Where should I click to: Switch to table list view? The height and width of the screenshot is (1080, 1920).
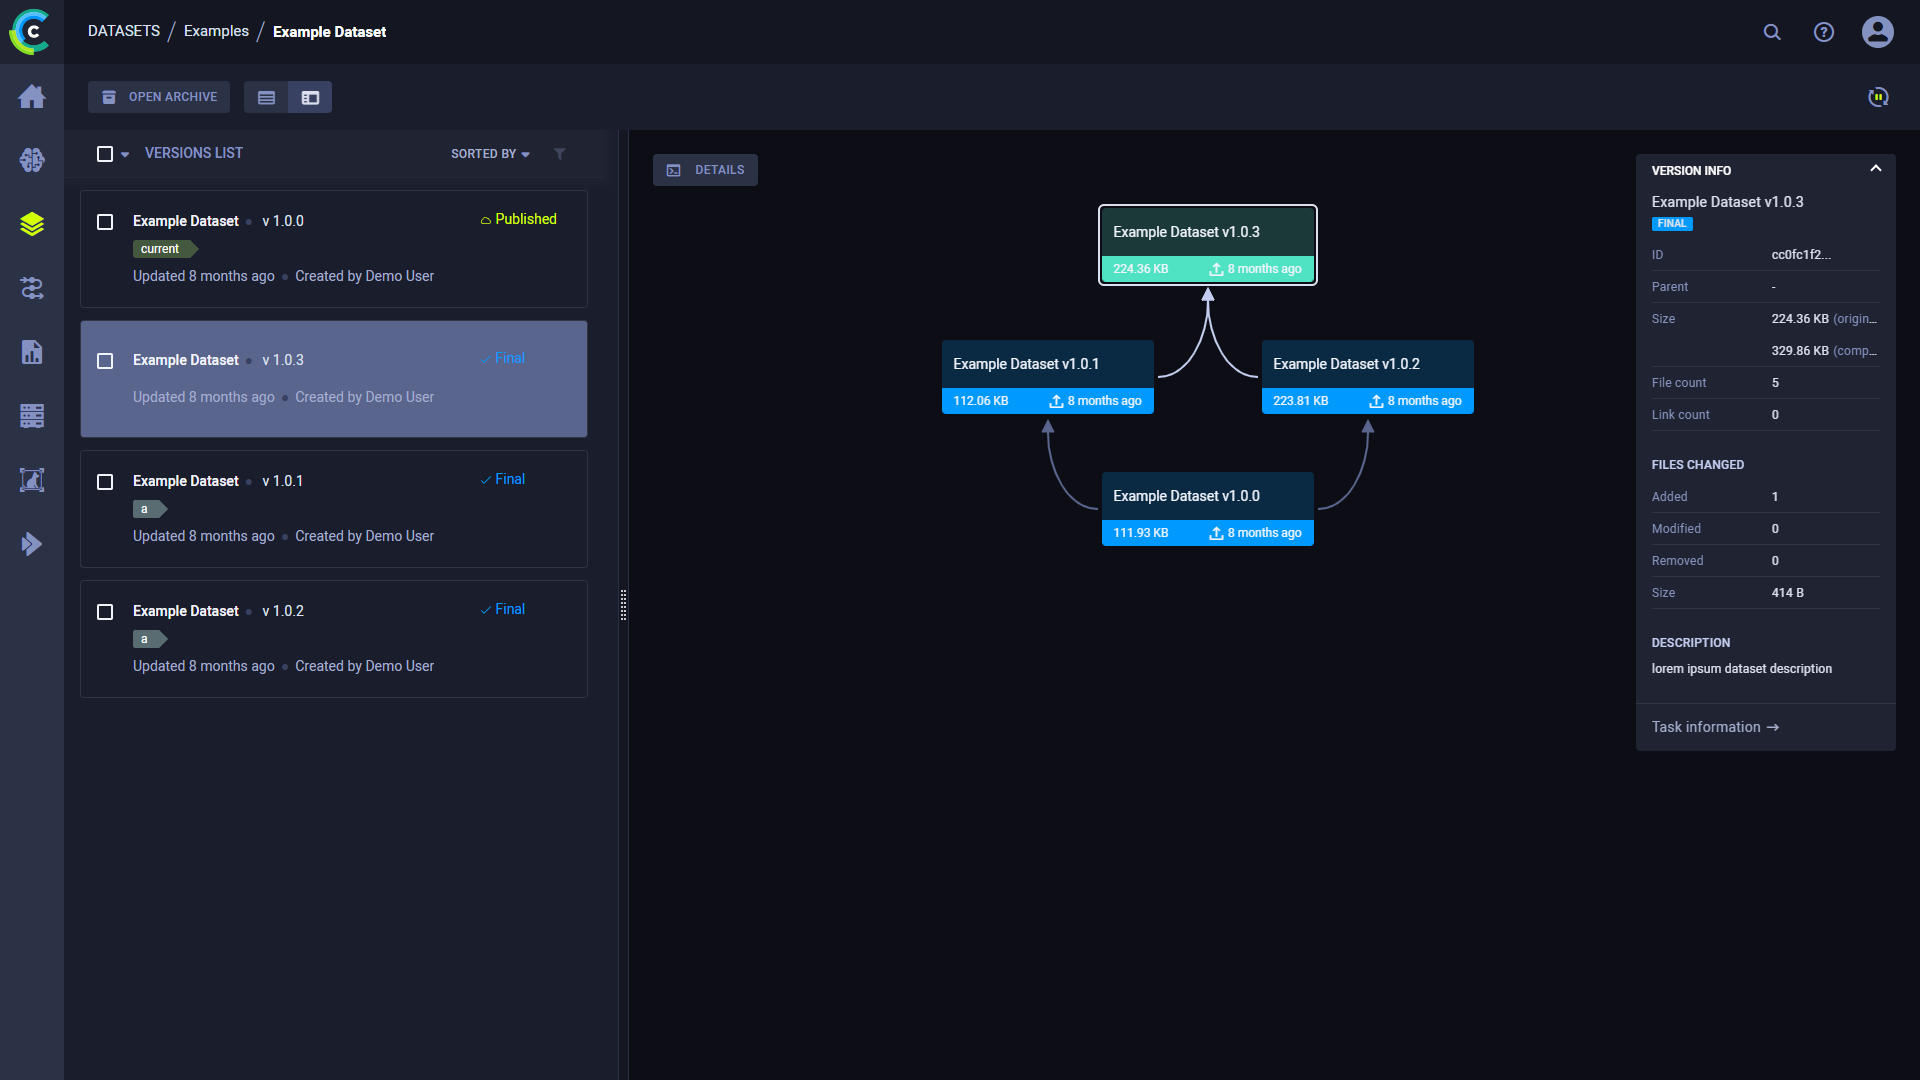[266, 97]
